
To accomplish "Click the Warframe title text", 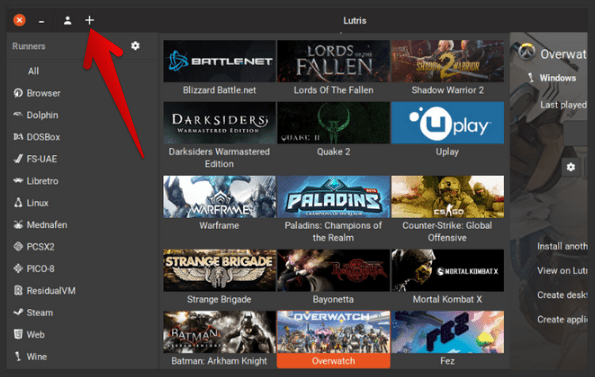I will pos(219,225).
